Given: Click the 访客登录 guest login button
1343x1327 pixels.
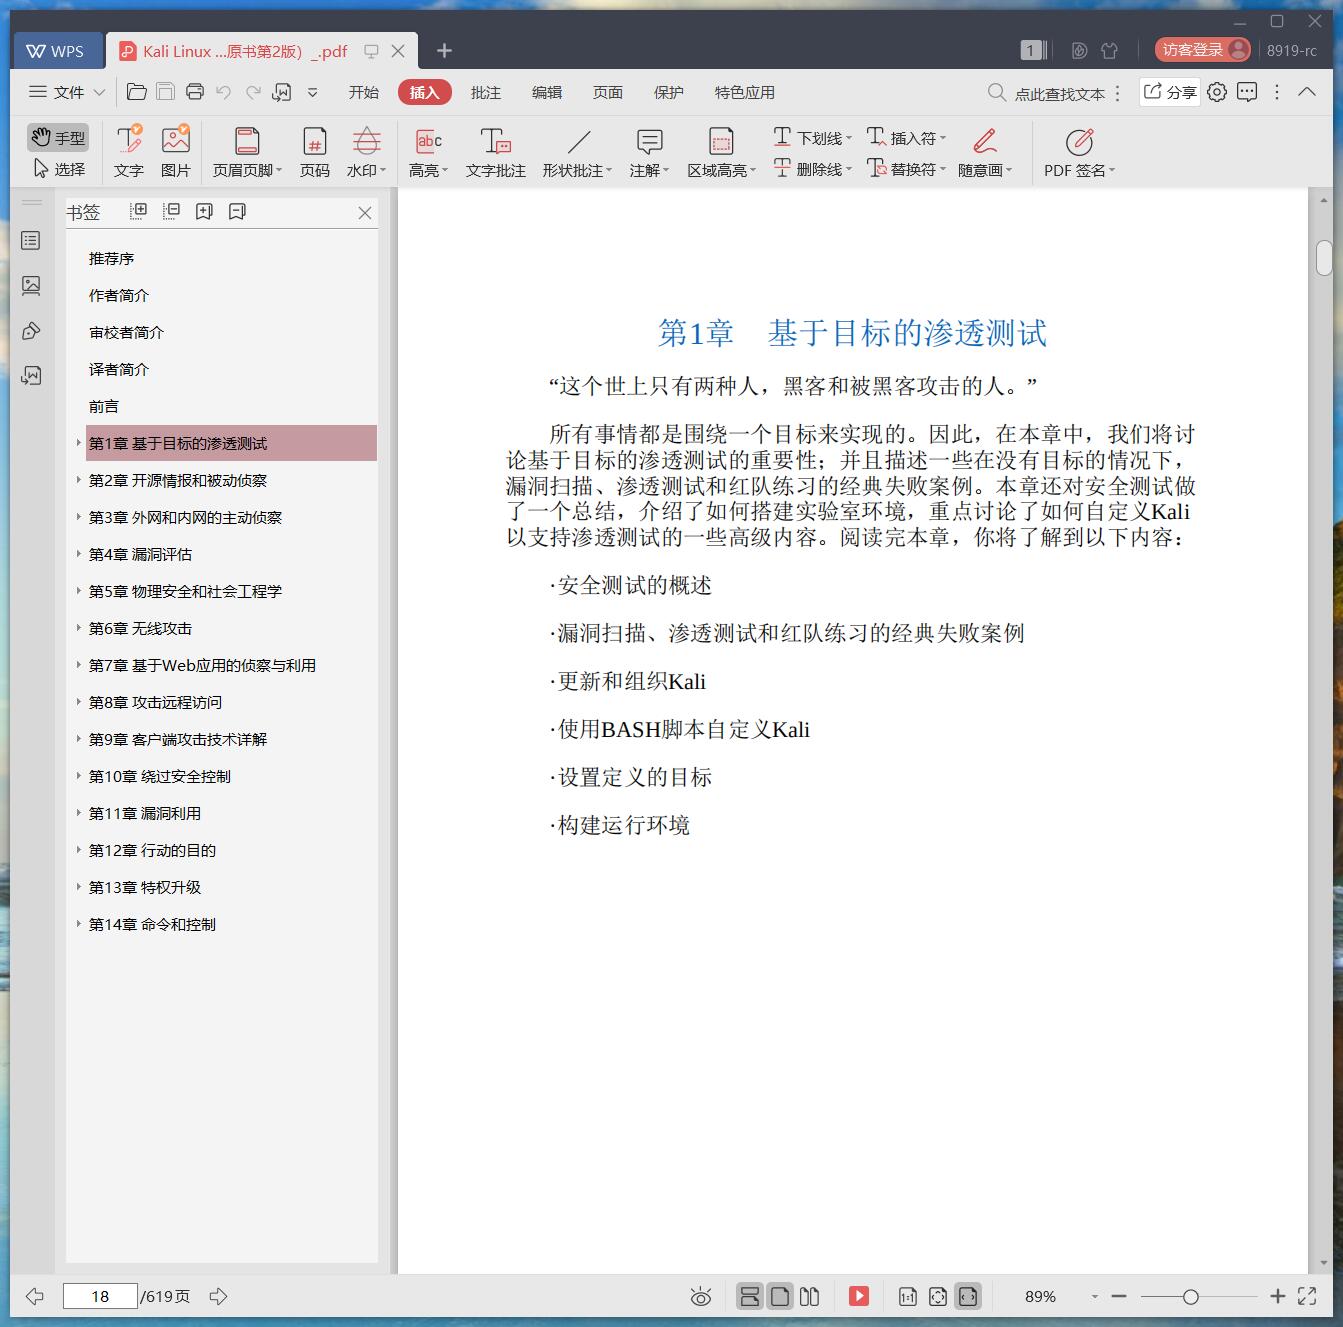Looking at the screenshot, I should click(x=1203, y=50).
